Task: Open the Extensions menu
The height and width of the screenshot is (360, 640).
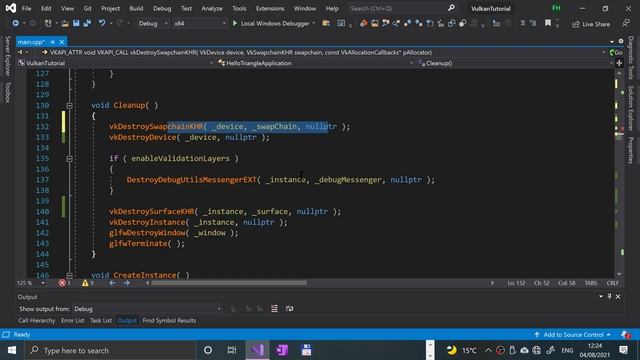Action: pos(270,8)
